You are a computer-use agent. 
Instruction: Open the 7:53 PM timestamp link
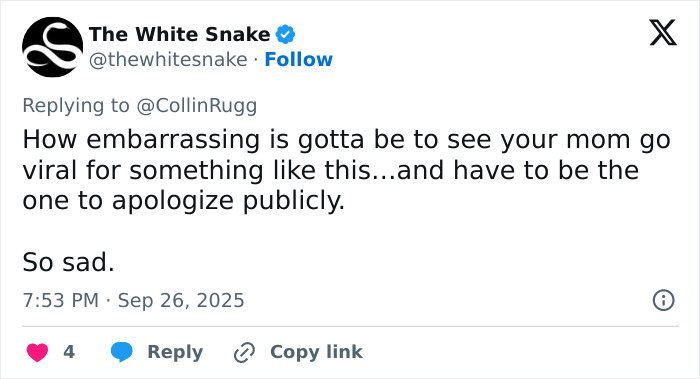tap(61, 300)
